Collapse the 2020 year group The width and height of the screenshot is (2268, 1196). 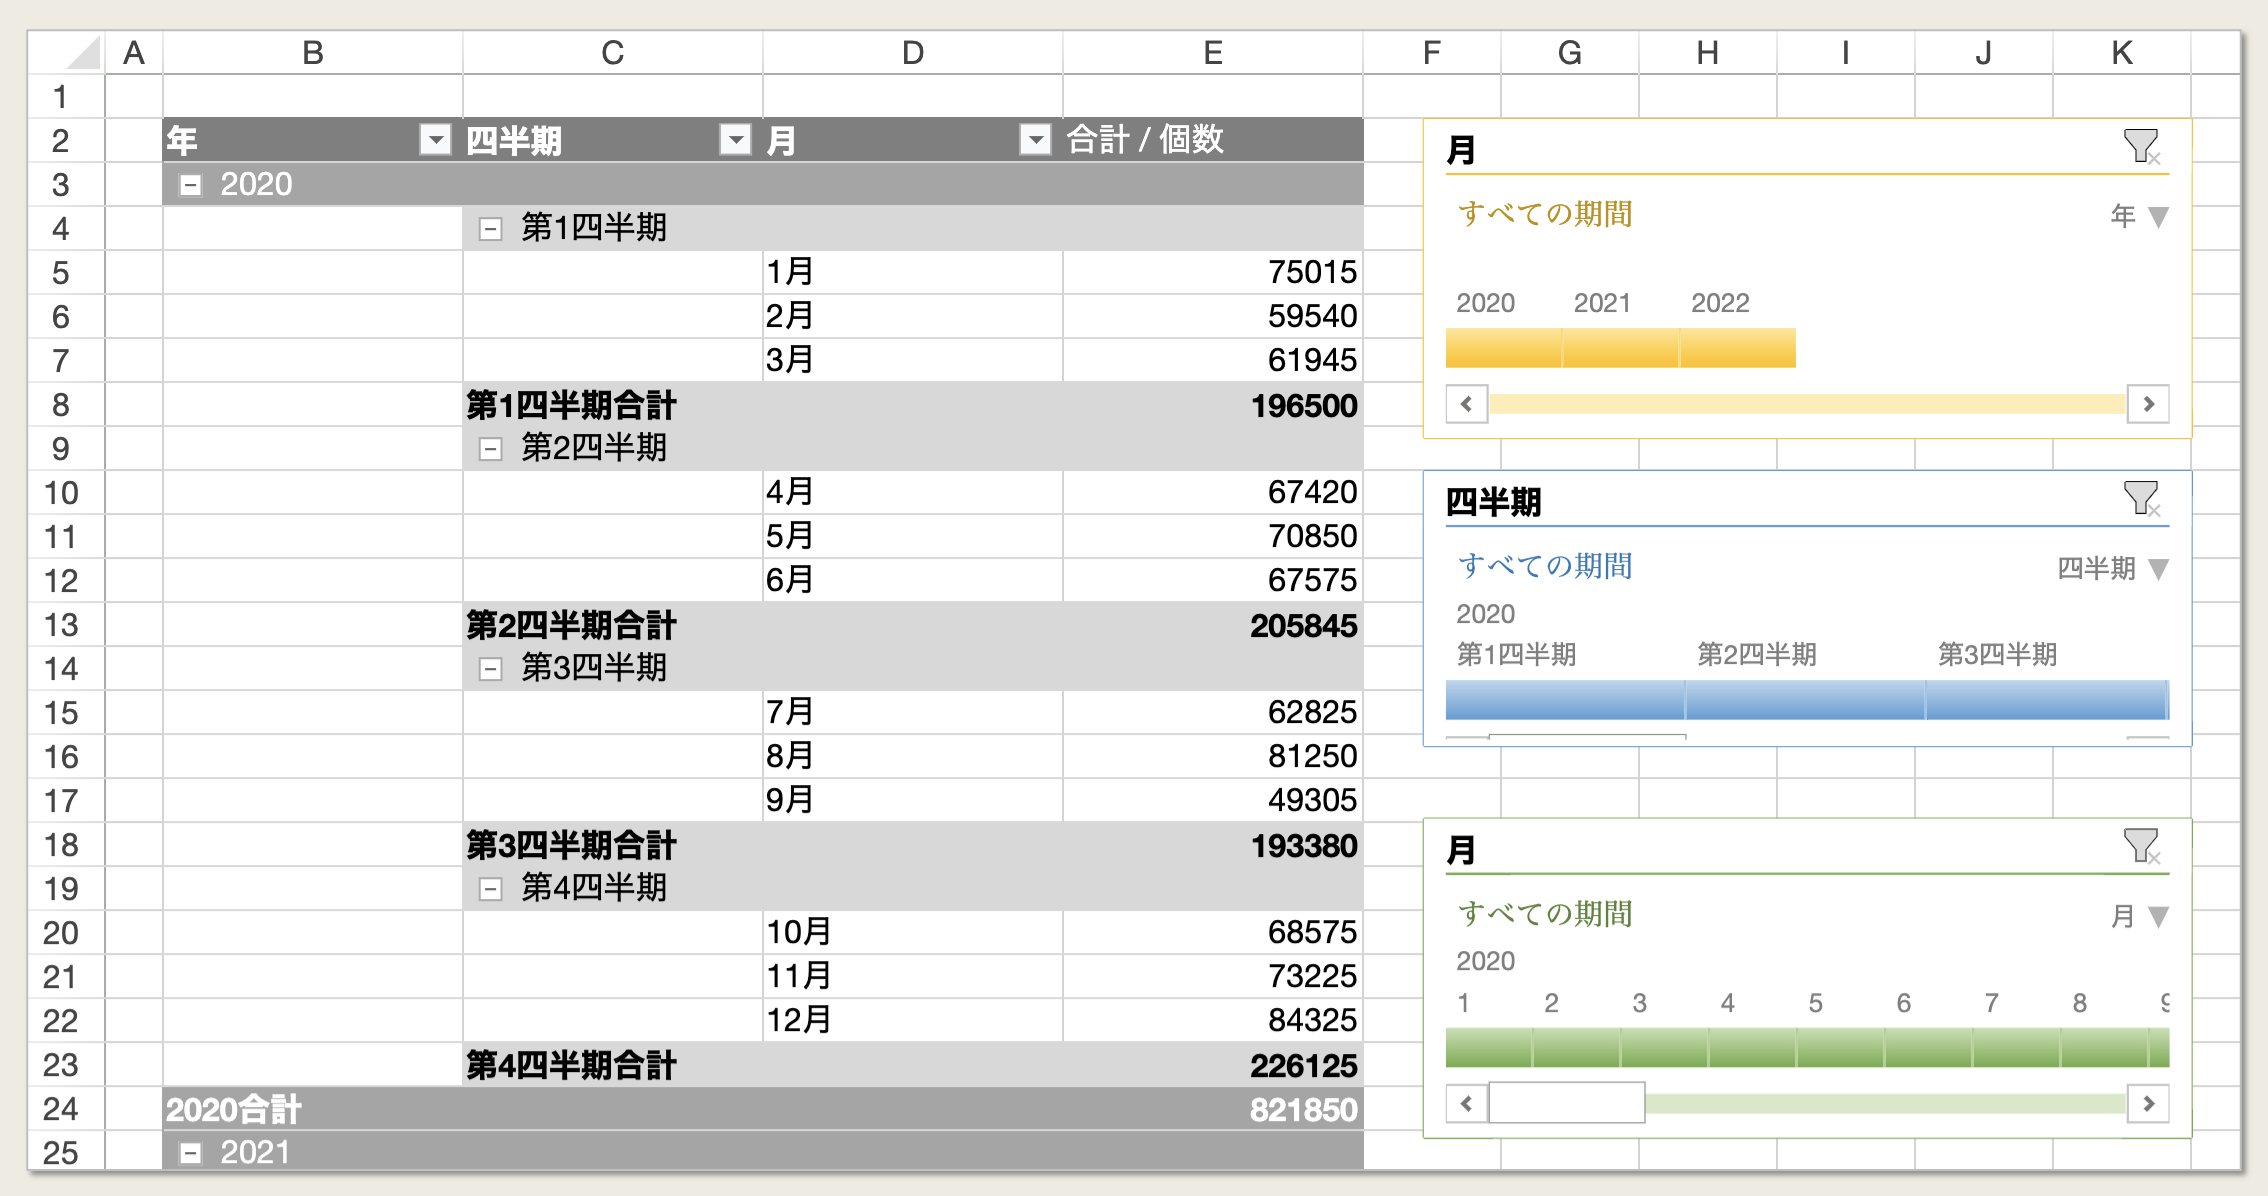coord(190,185)
